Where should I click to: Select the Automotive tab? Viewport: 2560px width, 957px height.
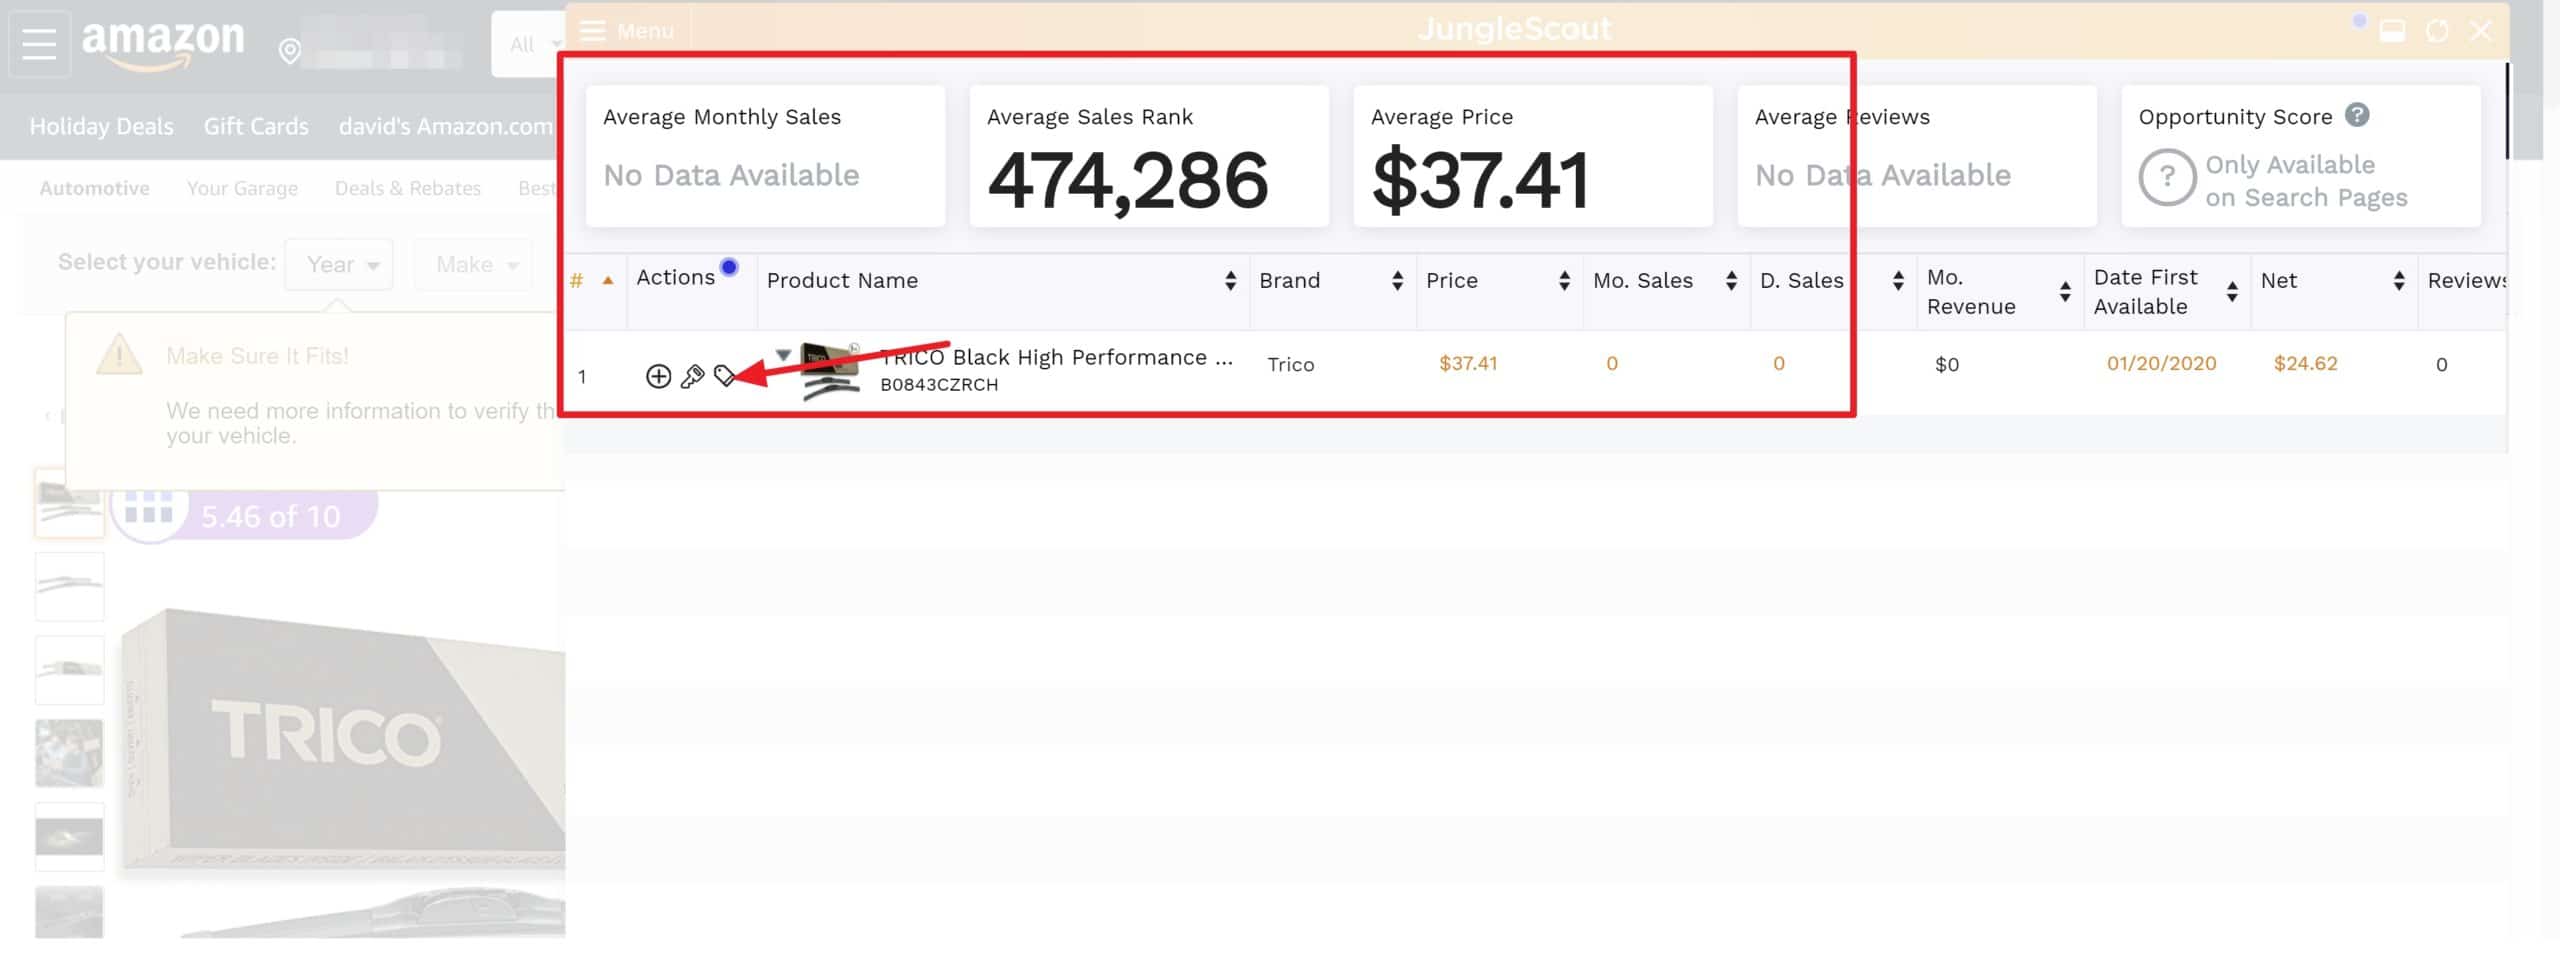[x=94, y=189]
